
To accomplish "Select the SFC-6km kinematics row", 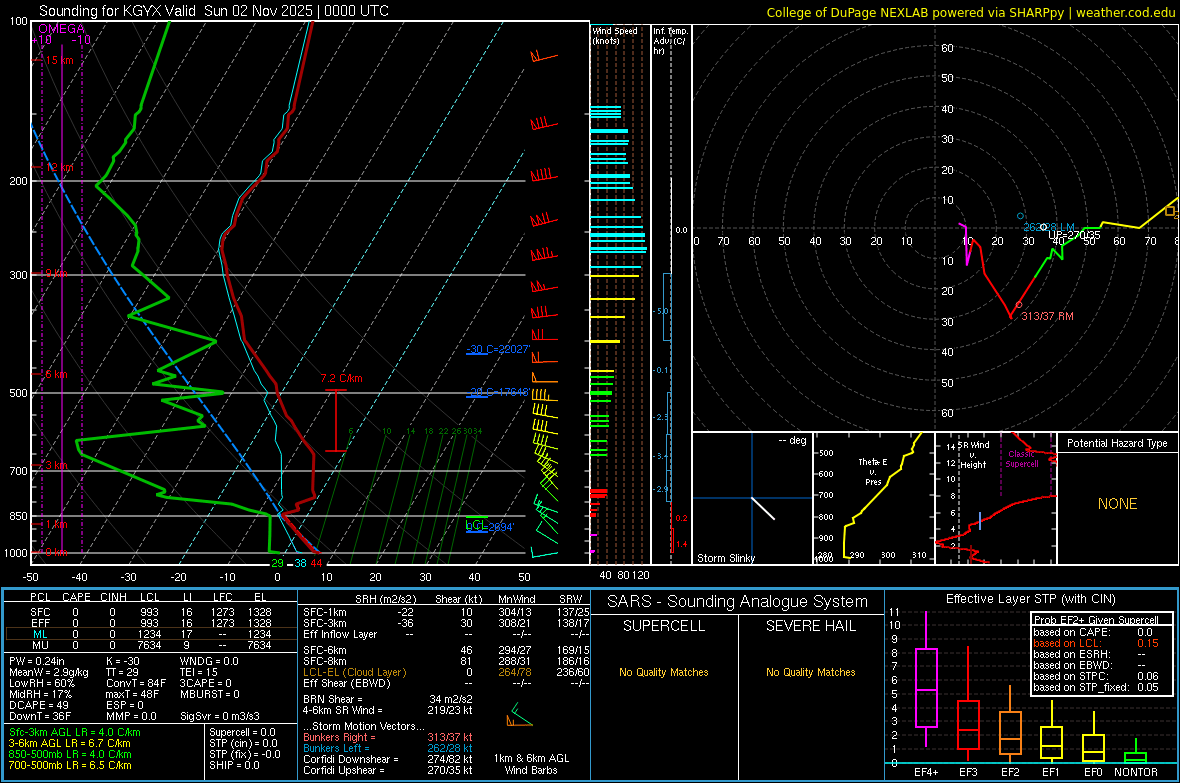I will pos(446,650).
